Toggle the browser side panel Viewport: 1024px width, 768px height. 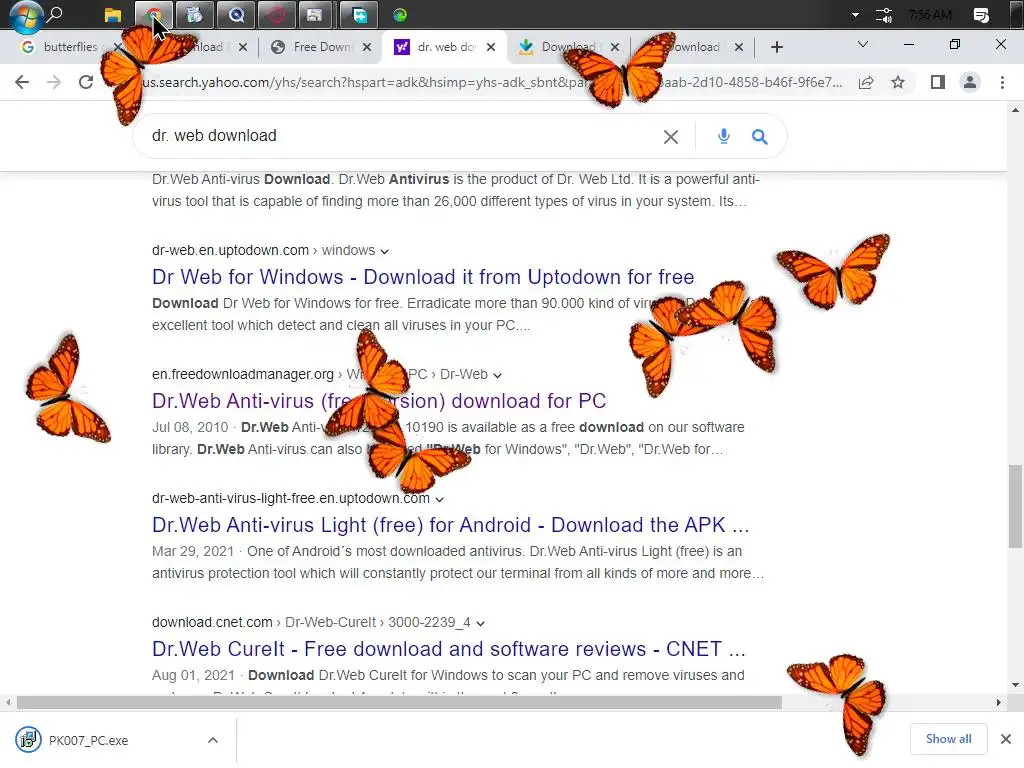[938, 82]
